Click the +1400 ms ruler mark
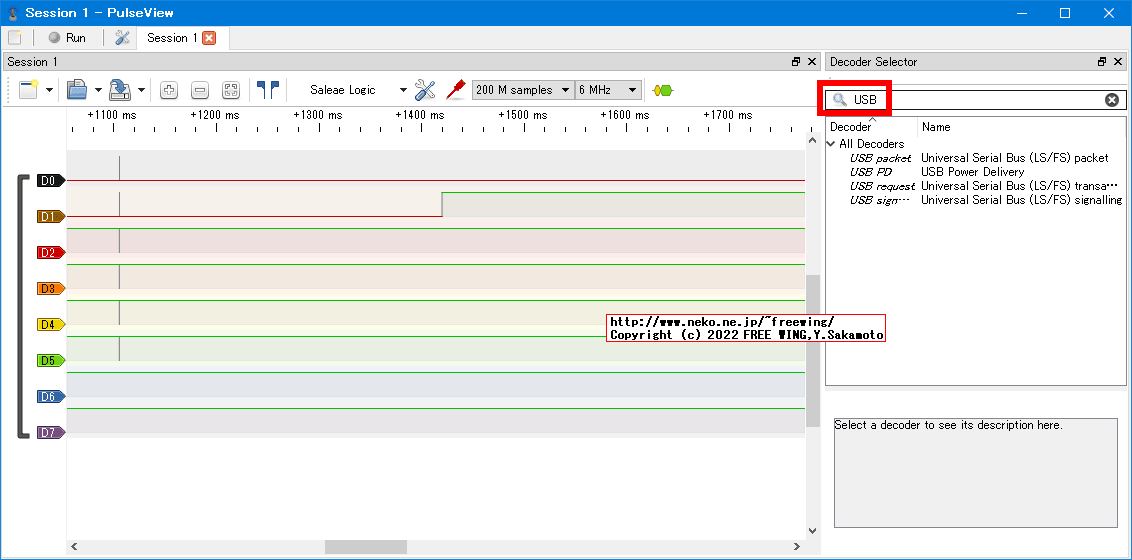1132x560 pixels. pyautogui.click(x=419, y=115)
